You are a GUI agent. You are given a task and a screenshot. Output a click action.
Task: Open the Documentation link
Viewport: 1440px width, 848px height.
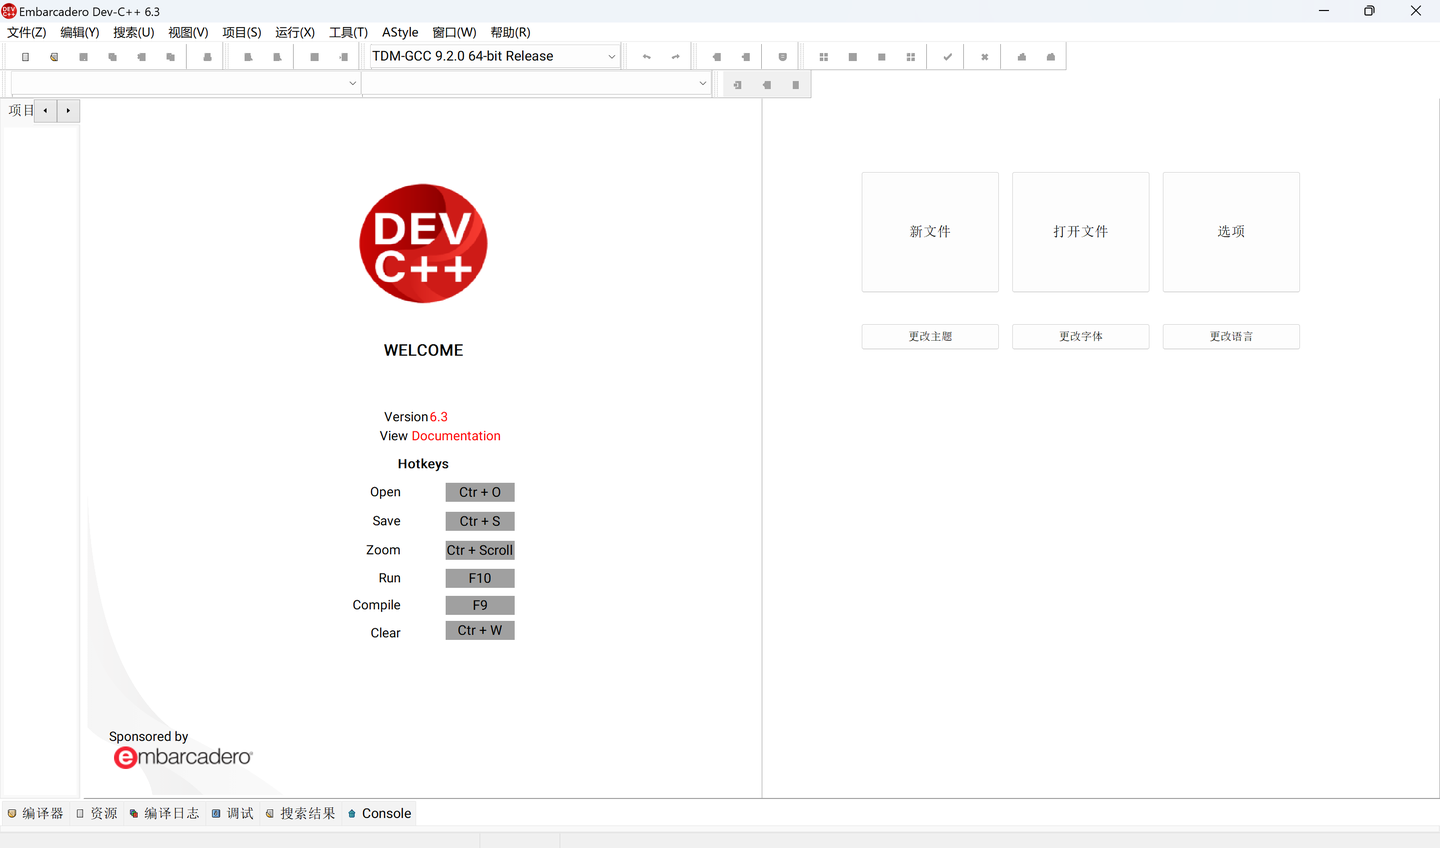[456, 435]
